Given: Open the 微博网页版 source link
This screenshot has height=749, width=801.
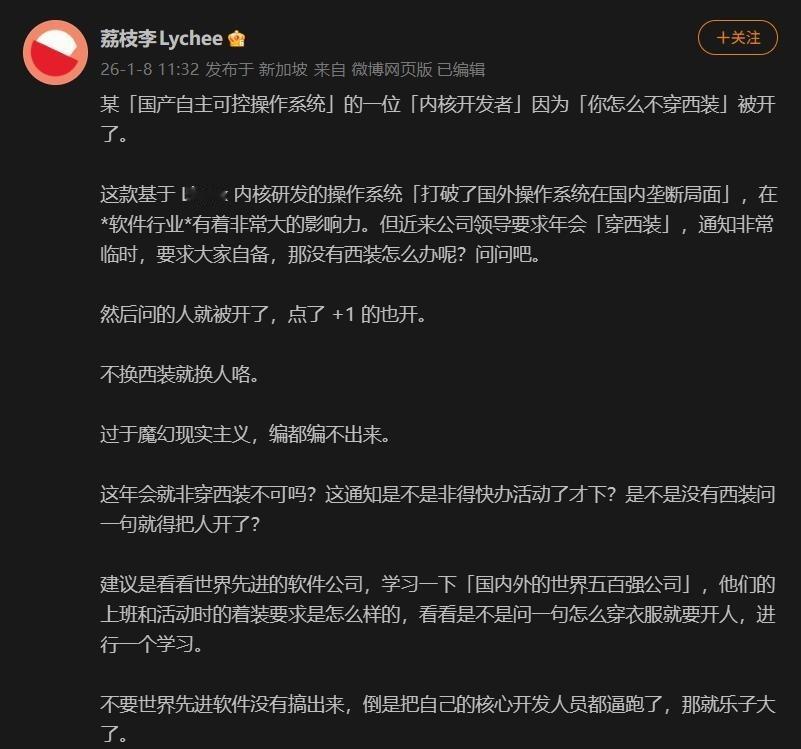Looking at the screenshot, I should [392, 69].
